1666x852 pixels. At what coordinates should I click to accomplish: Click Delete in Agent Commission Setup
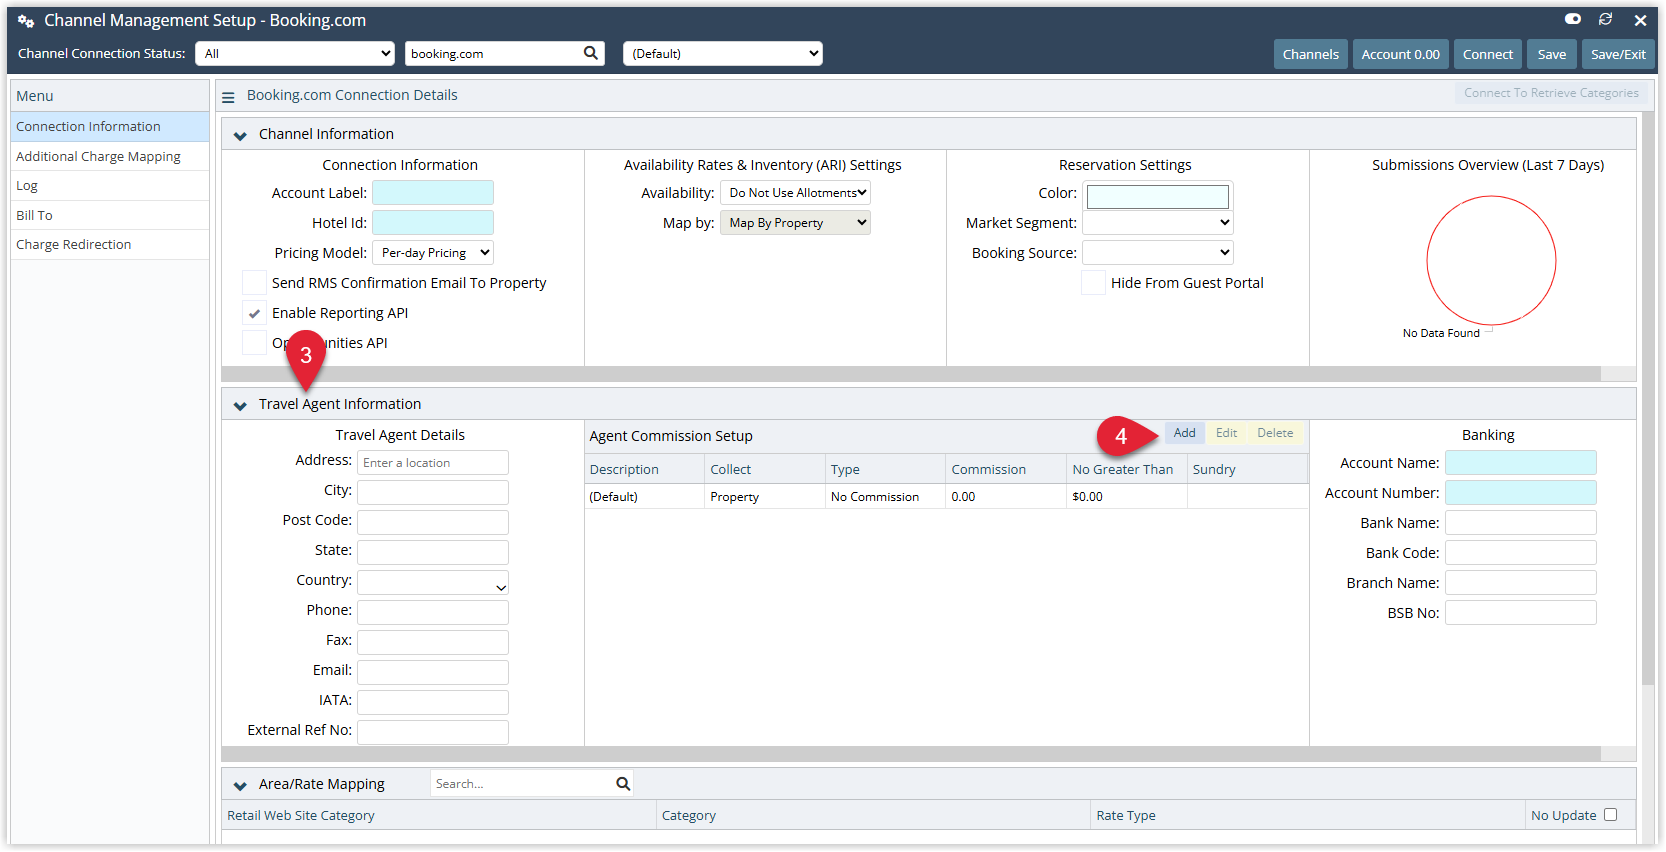1275,433
